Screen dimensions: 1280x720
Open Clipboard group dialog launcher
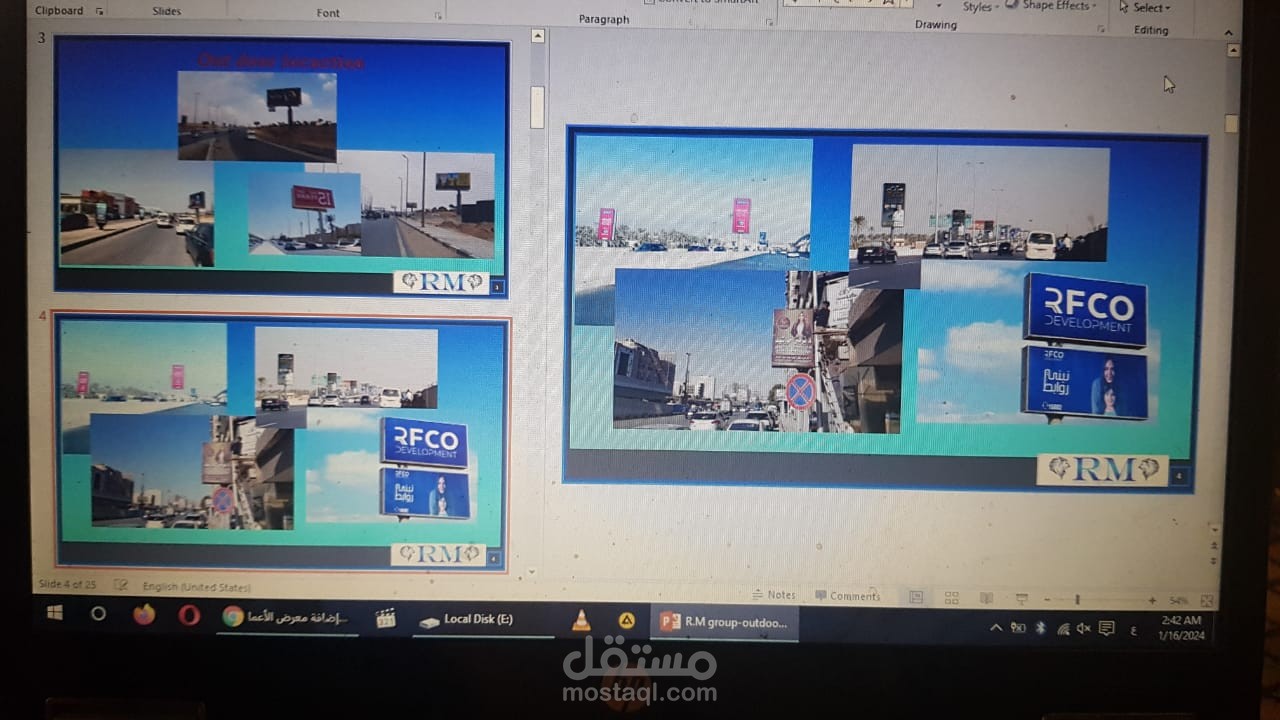pos(99,11)
